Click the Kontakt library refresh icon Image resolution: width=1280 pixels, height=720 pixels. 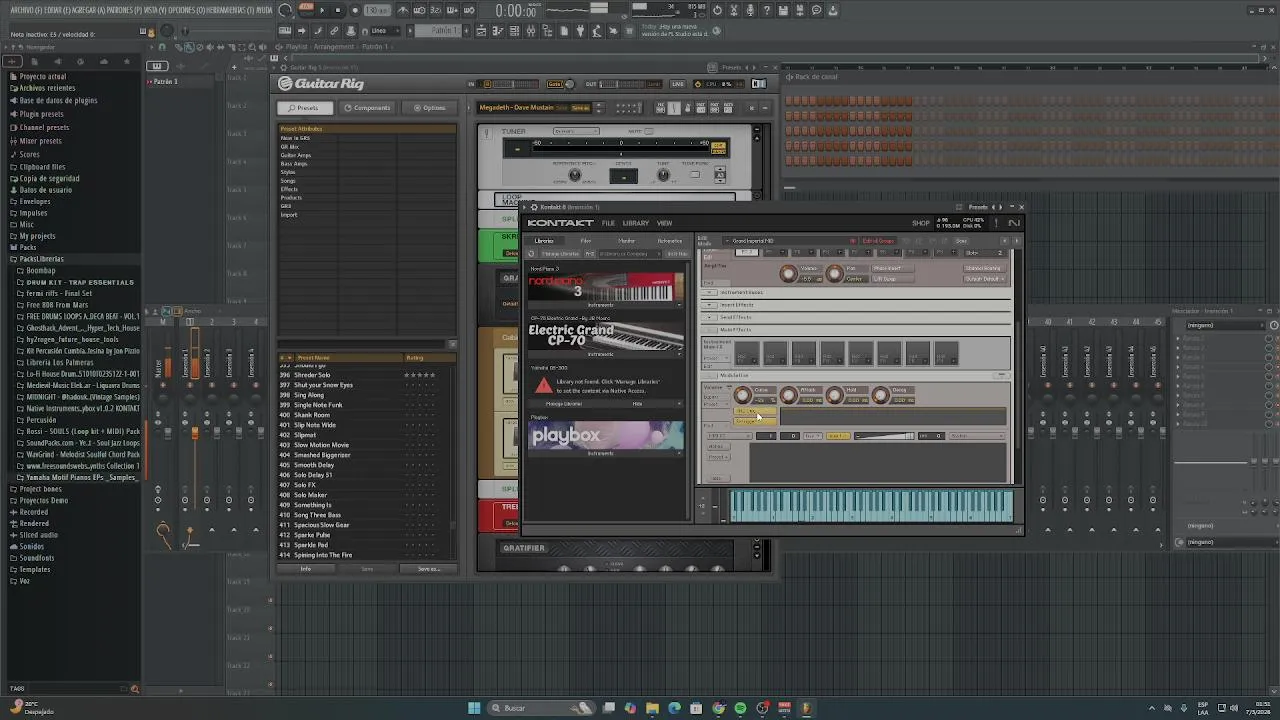[x=532, y=253]
